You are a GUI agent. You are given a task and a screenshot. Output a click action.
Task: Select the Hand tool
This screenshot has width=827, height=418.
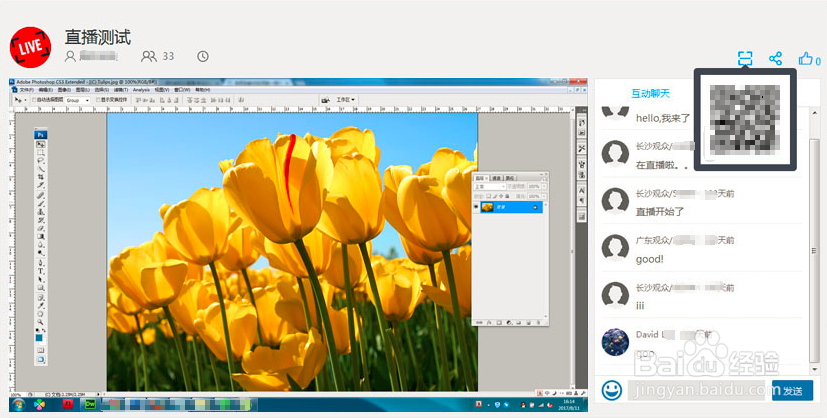click(x=41, y=314)
